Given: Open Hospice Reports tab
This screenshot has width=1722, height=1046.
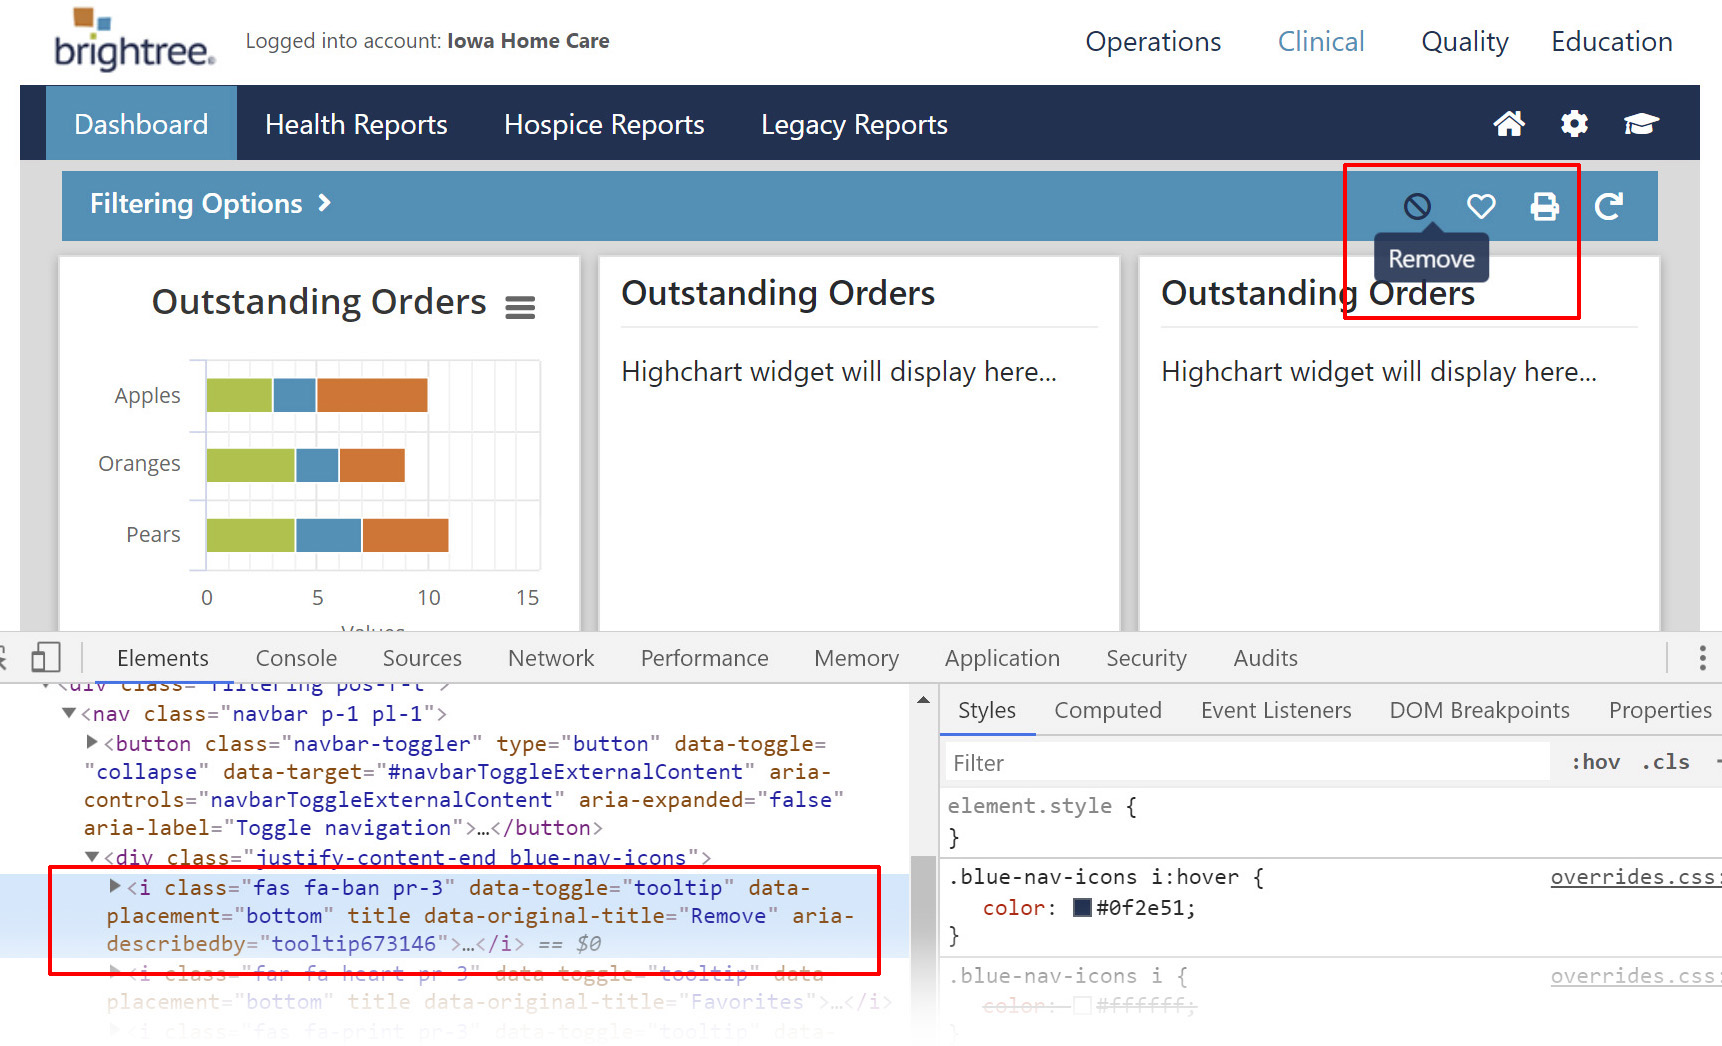Looking at the screenshot, I should 604,124.
